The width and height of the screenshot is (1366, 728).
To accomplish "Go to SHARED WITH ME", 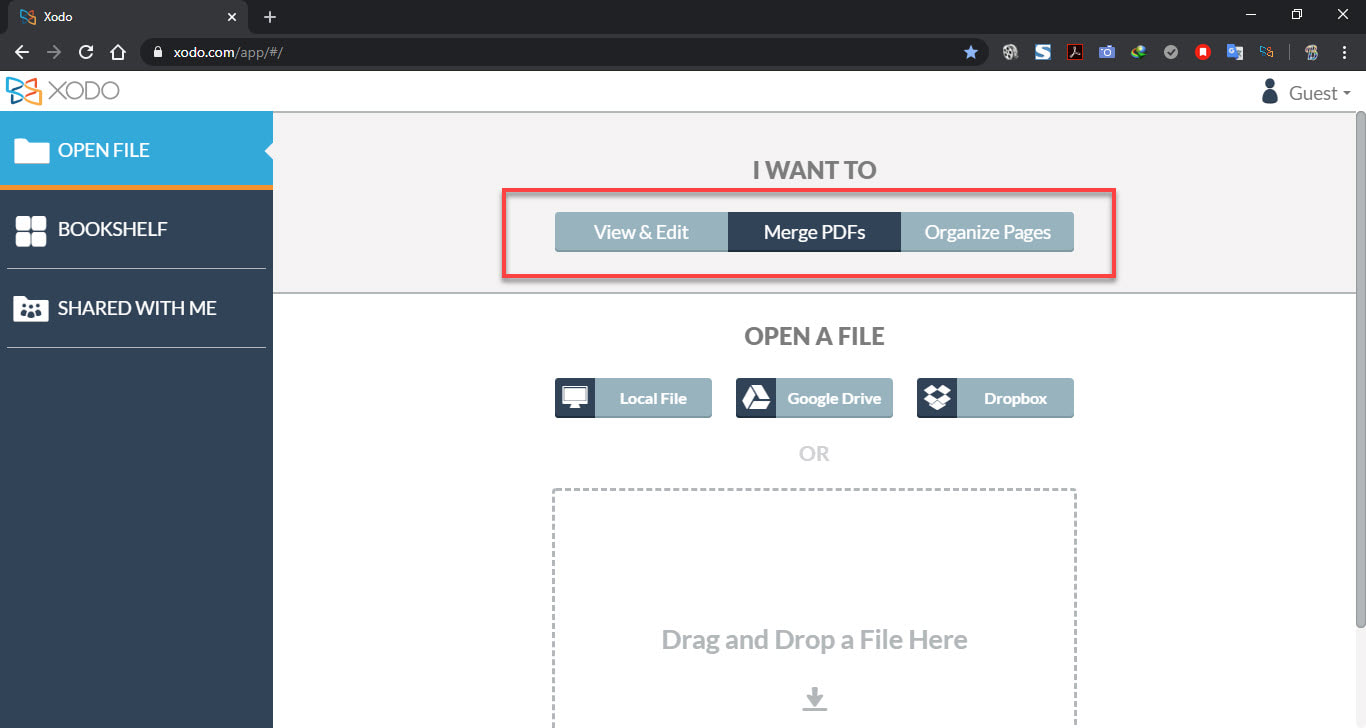I will pyautogui.click(x=136, y=308).
